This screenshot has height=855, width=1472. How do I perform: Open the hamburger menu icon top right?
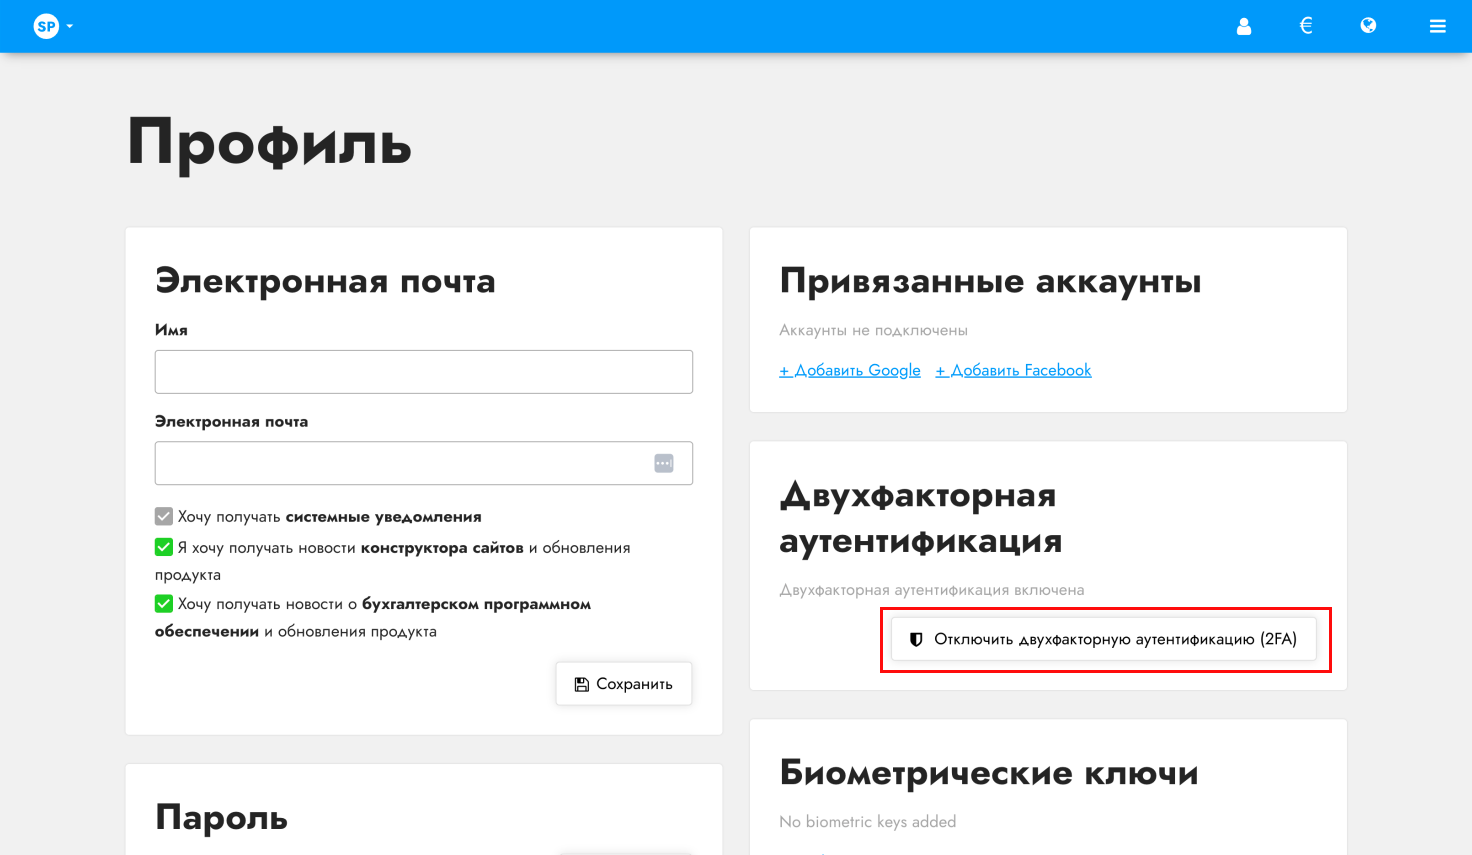[x=1437, y=26]
